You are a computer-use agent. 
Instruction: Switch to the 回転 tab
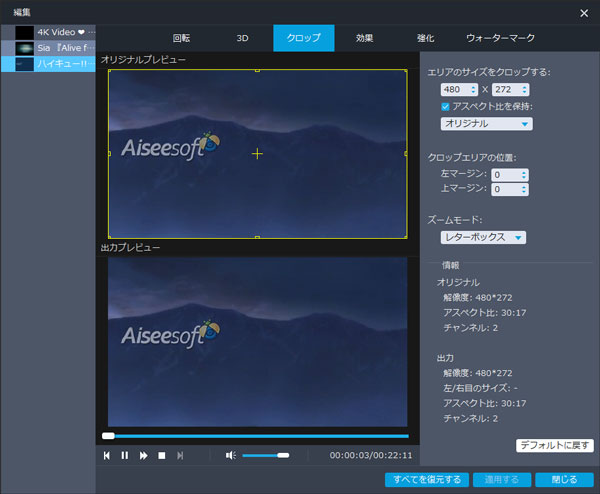pyautogui.click(x=181, y=38)
